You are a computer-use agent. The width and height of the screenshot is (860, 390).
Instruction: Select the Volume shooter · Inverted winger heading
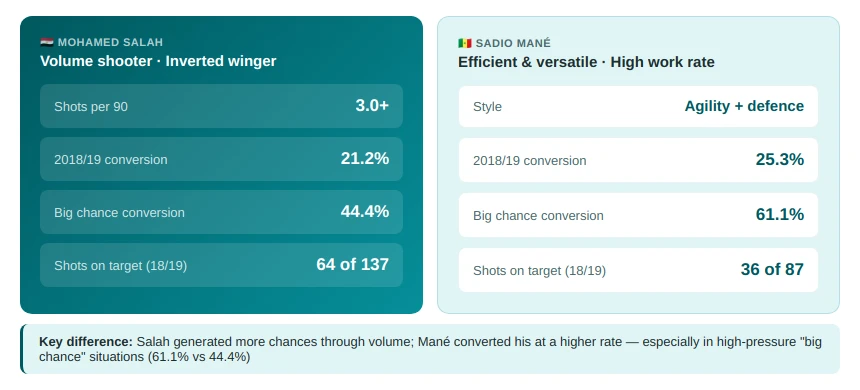[158, 61]
